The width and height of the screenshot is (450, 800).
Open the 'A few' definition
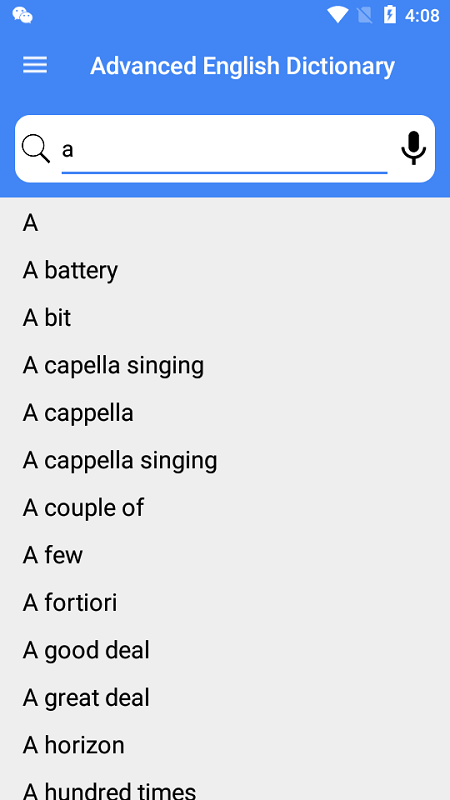[x=225, y=555]
